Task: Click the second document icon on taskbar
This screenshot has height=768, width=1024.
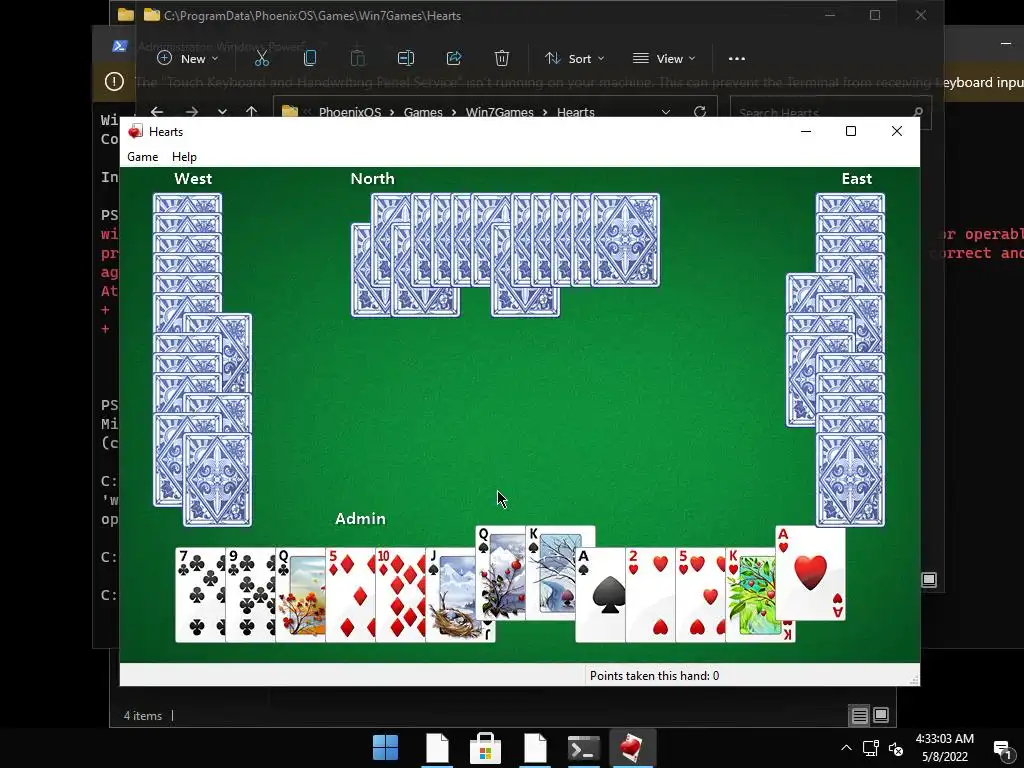Action: [535, 748]
